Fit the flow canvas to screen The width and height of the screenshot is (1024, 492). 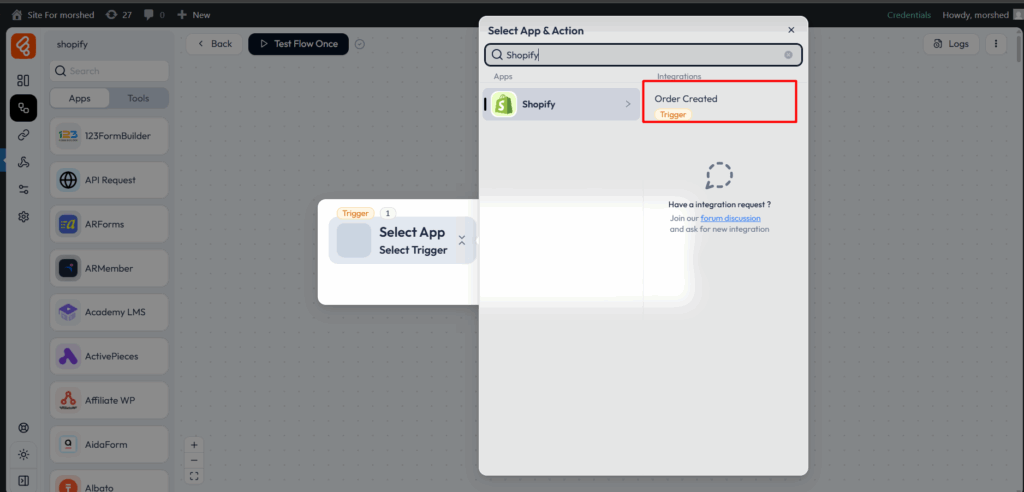click(194, 476)
